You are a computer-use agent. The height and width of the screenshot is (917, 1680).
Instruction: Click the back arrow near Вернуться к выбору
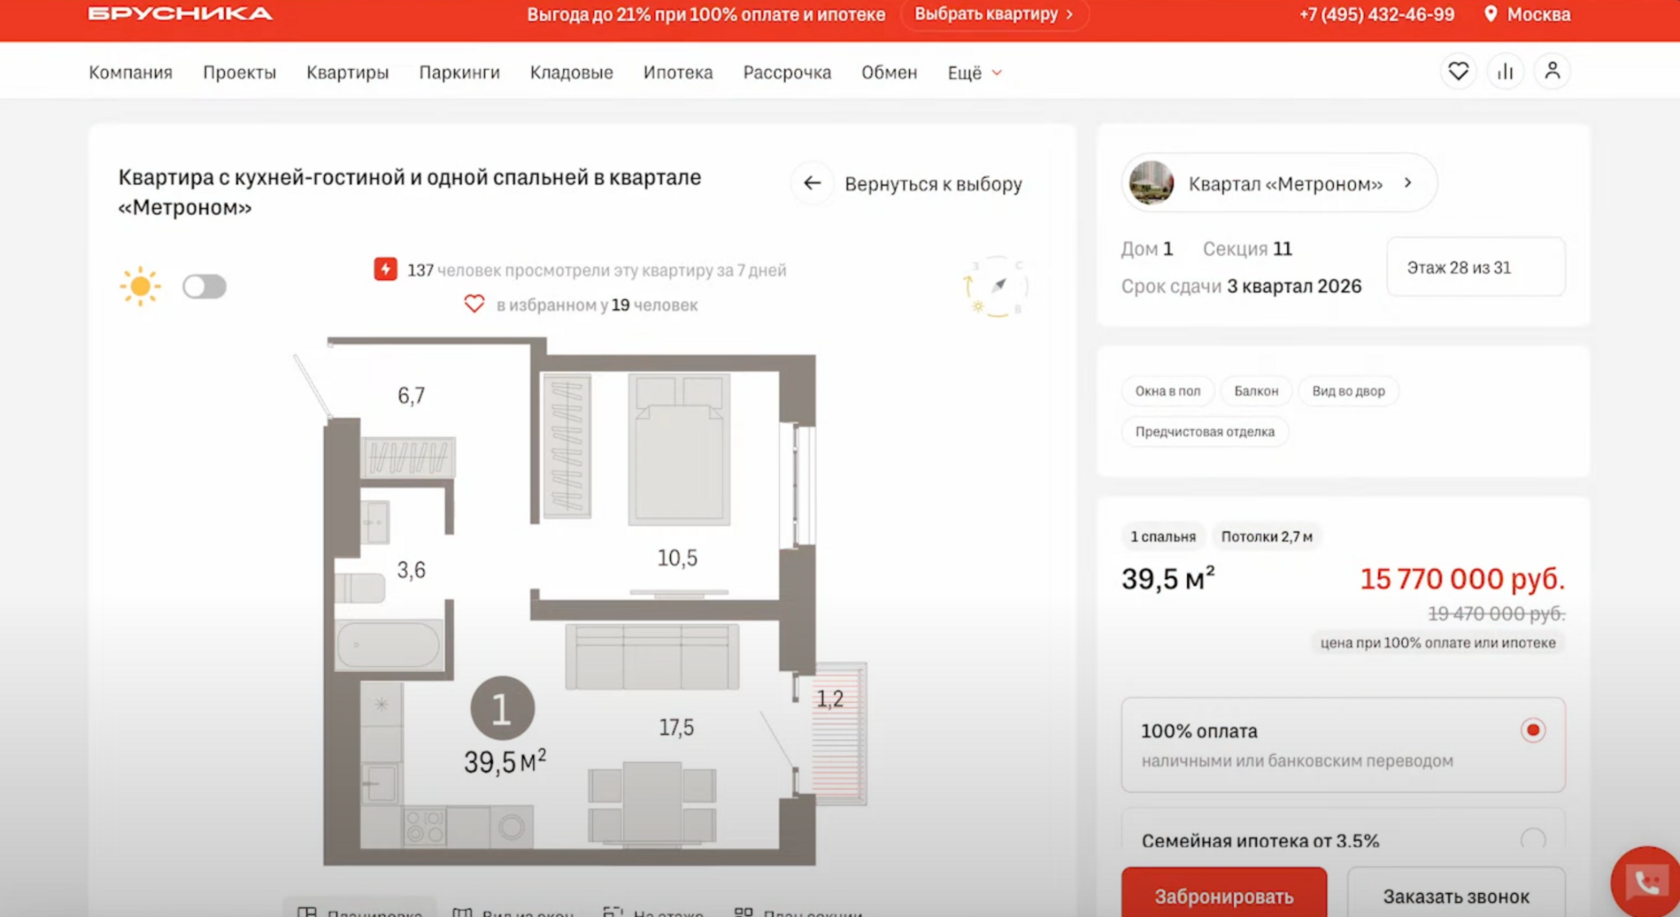point(812,183)
